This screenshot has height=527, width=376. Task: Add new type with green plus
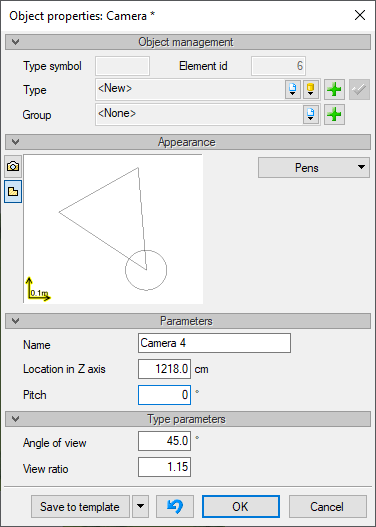334,90
